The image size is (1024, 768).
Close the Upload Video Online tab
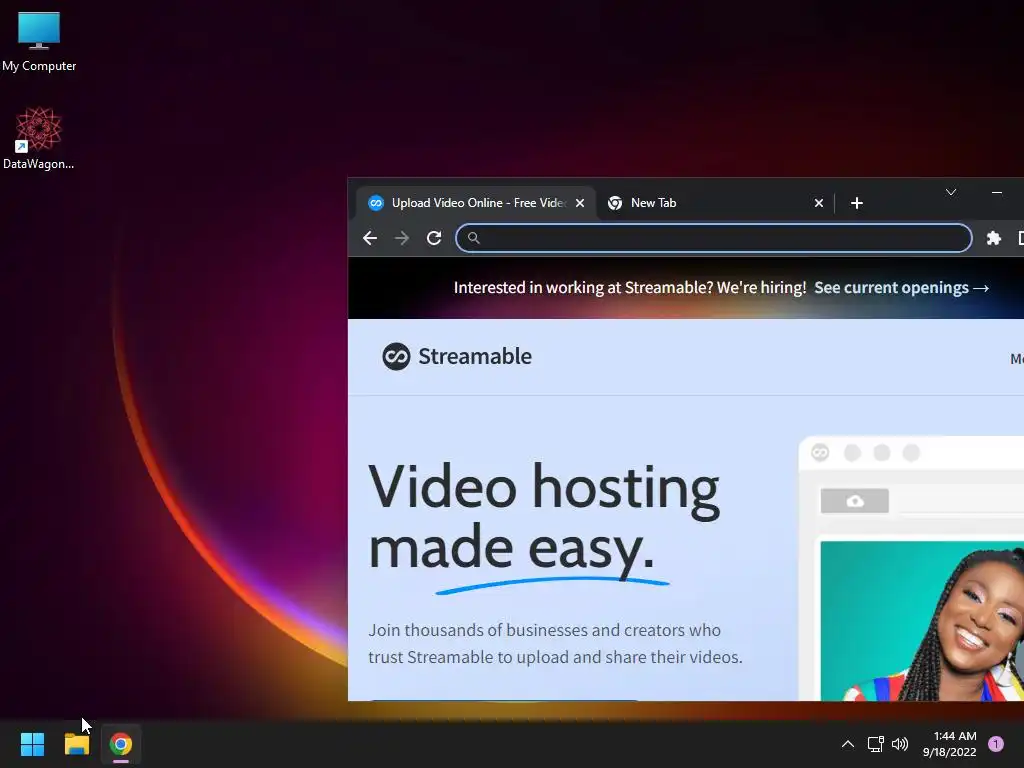pos(580,203)
